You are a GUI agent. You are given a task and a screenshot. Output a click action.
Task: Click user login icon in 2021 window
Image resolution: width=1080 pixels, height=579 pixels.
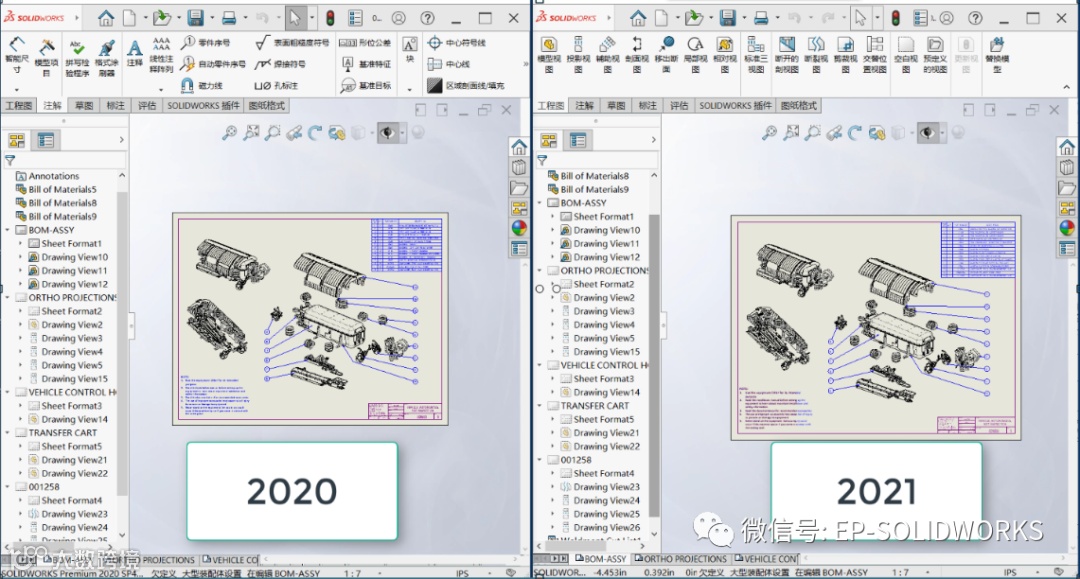[x=947, y=18]
